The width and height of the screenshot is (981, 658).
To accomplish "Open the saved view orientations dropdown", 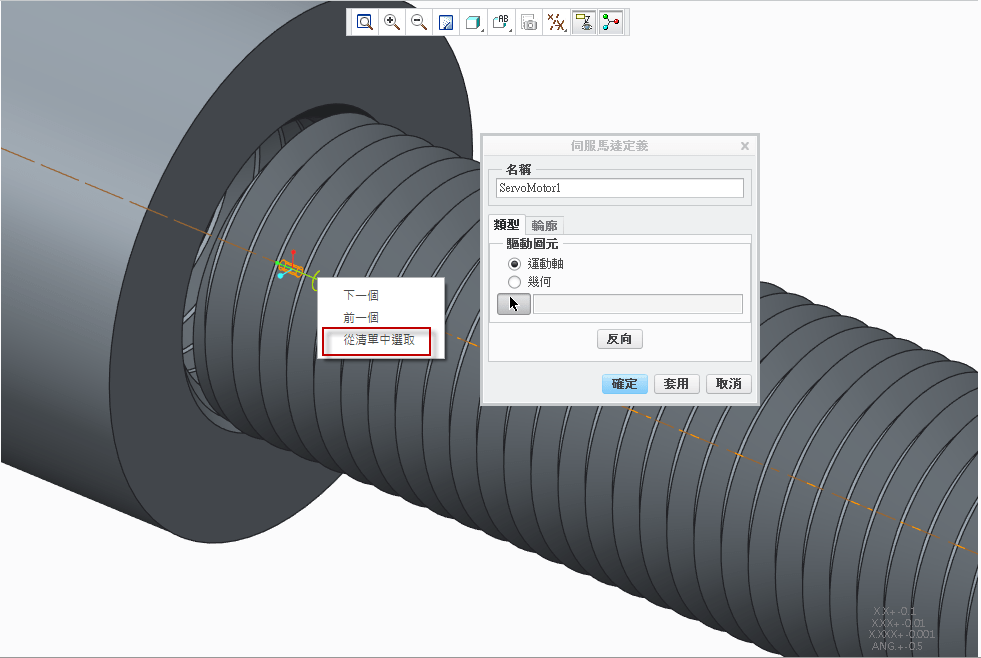I will pyautogui.click(x=503, y=22).
